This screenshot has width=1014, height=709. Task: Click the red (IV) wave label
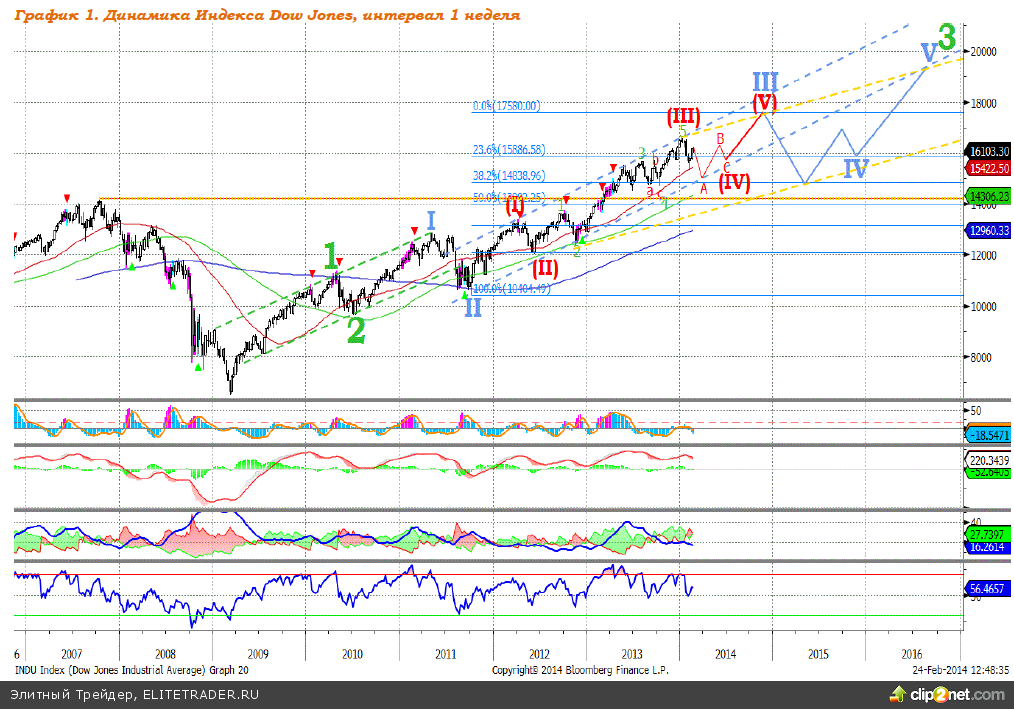click(735, 183)
